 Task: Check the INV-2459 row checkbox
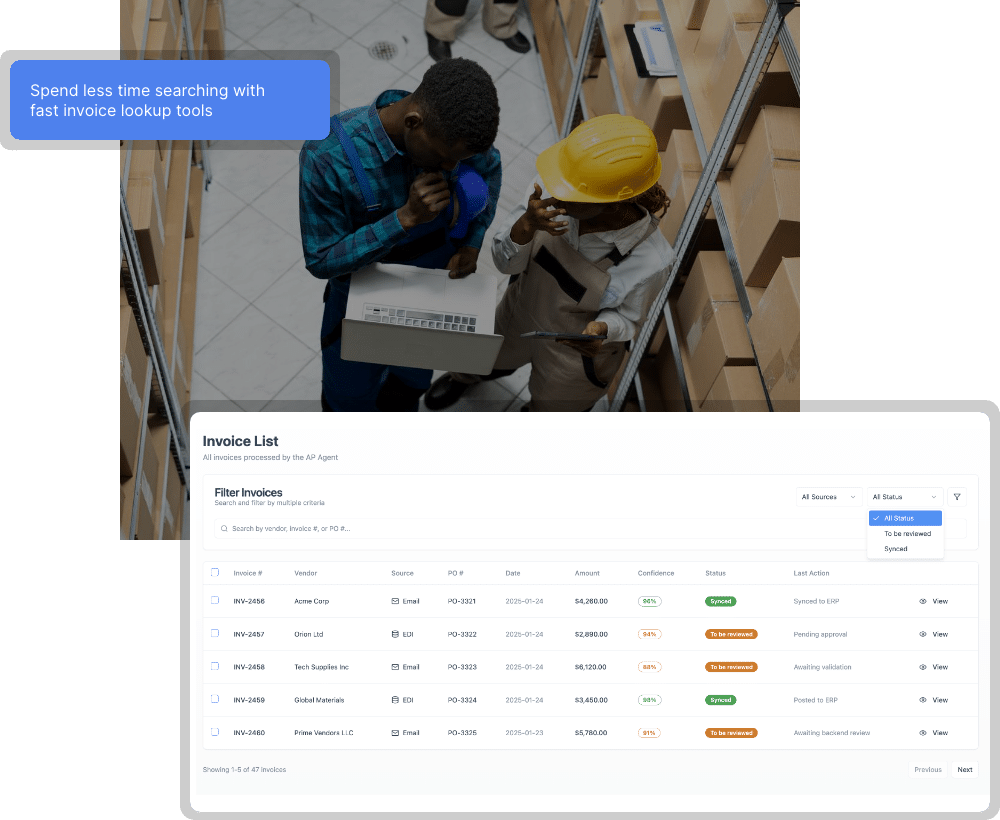click(215, 699)
